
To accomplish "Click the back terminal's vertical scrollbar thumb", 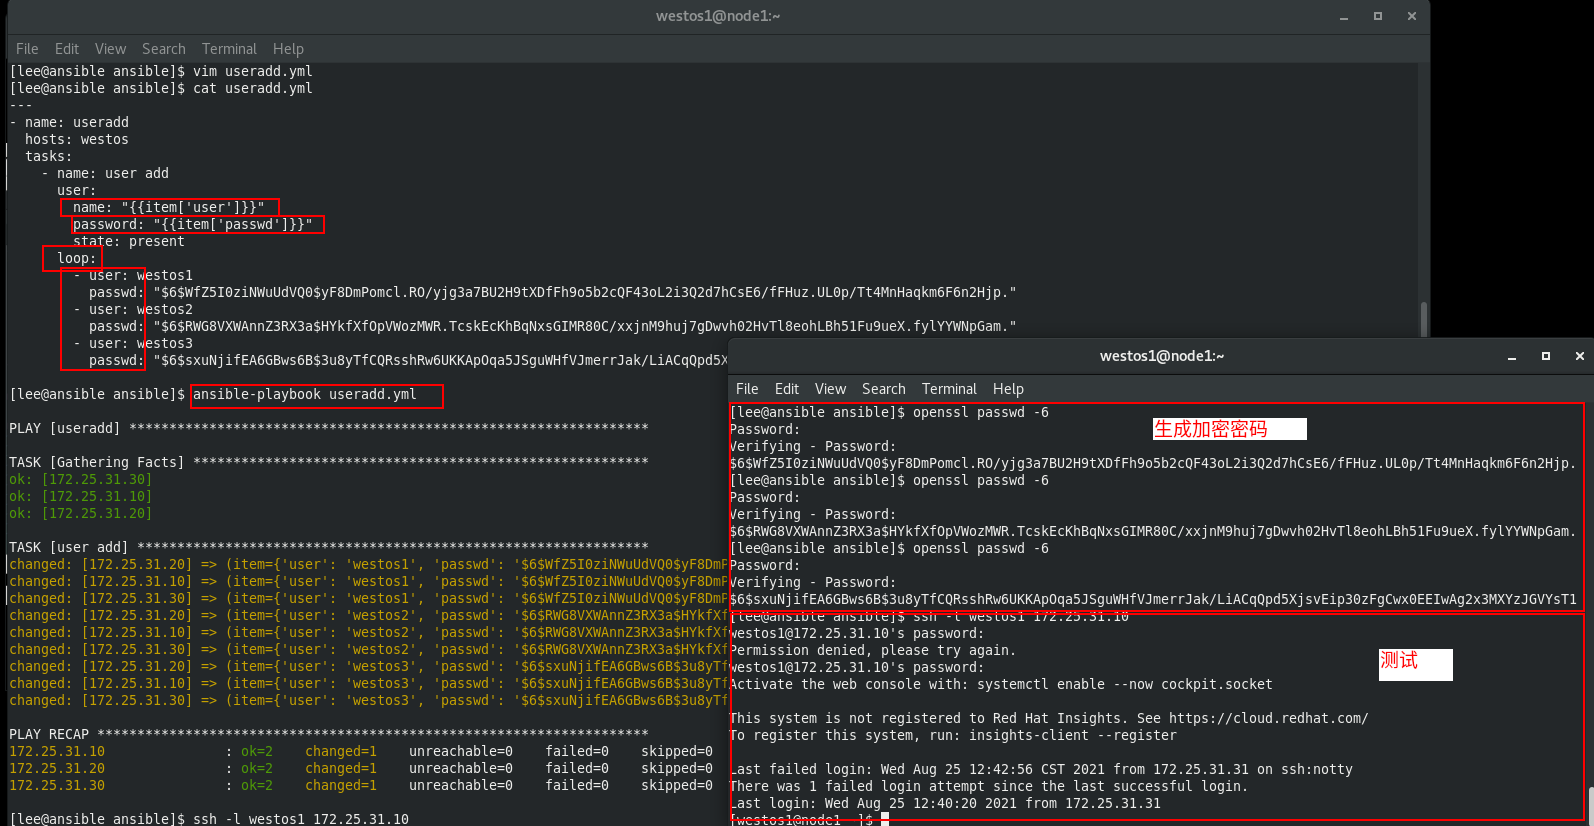I will pos(1424,320).
